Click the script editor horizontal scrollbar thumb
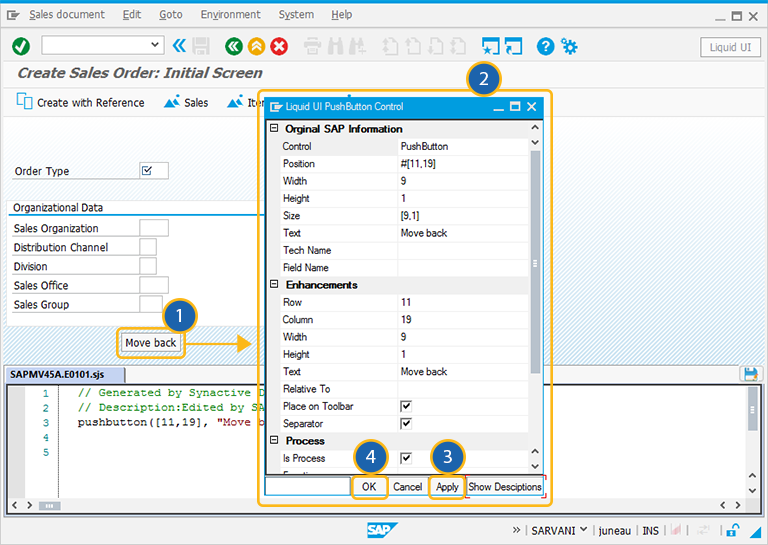768x545 pixels. pyautogui.click(x=49, y=506)
